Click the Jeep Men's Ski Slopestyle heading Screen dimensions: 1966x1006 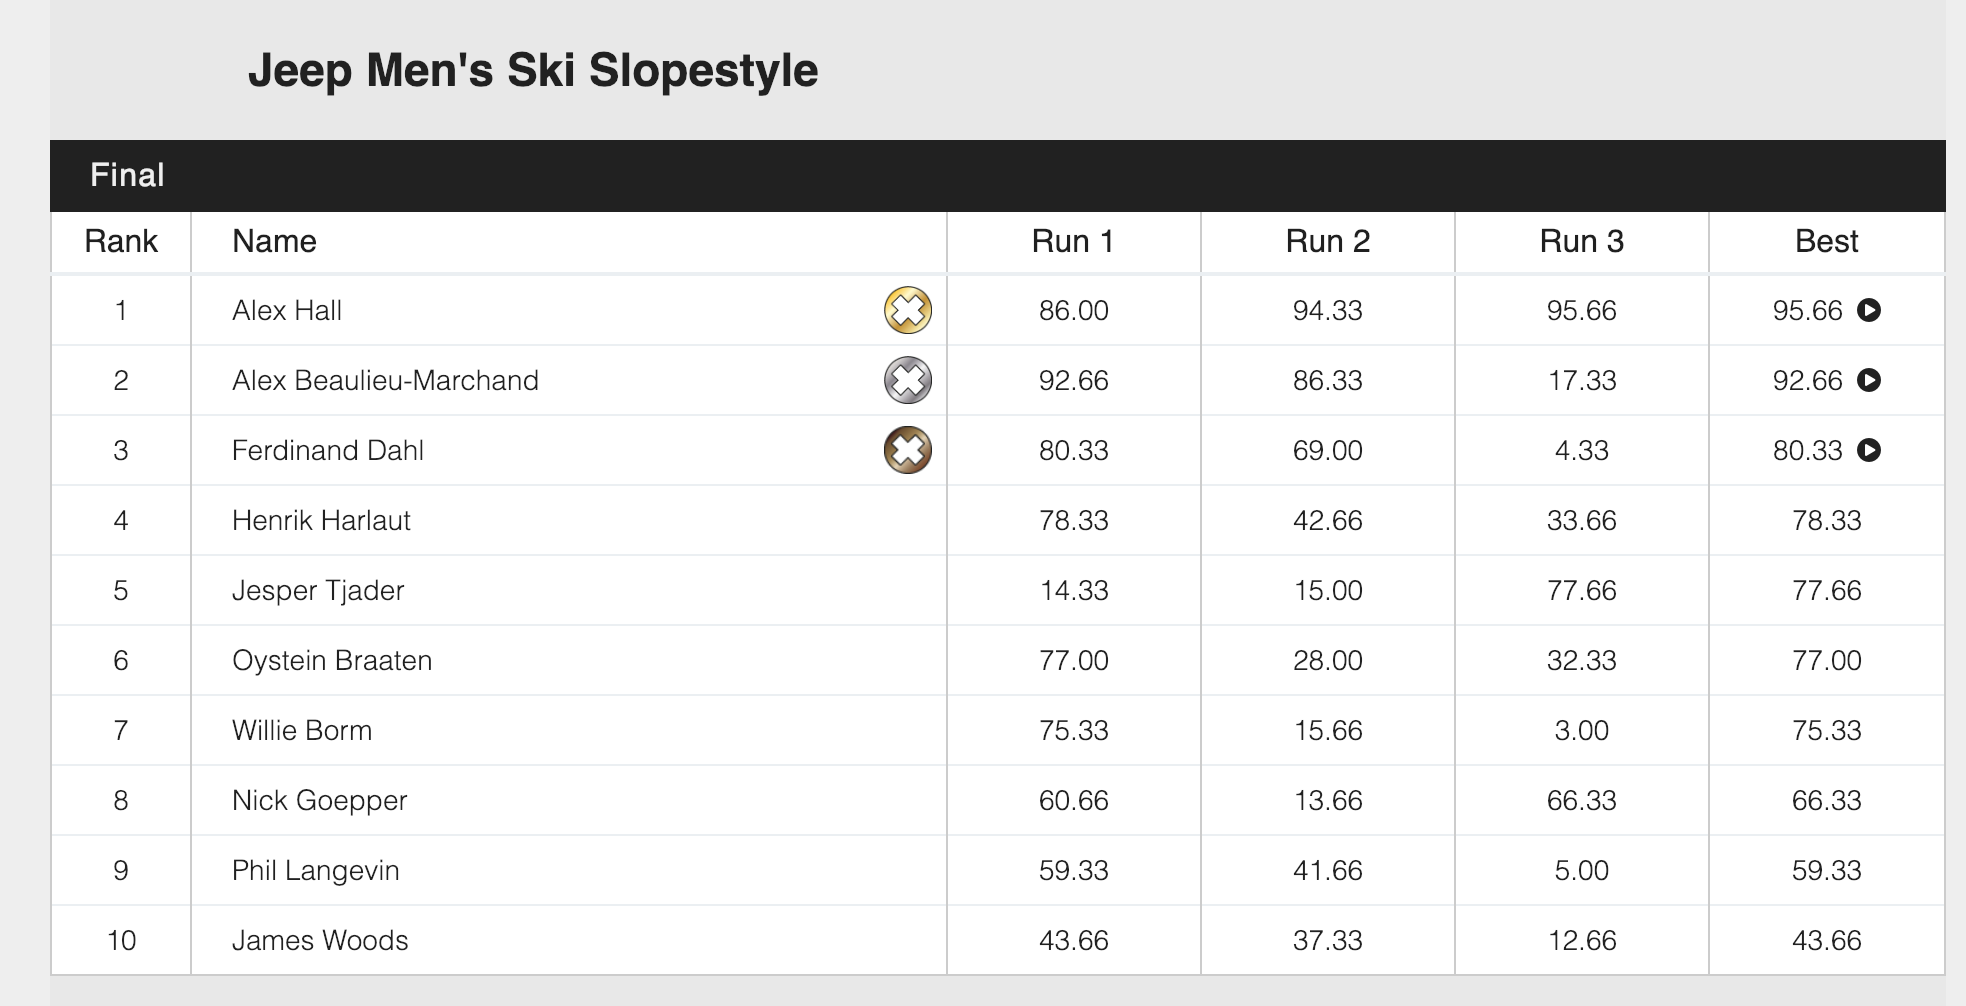pos(533,71)
